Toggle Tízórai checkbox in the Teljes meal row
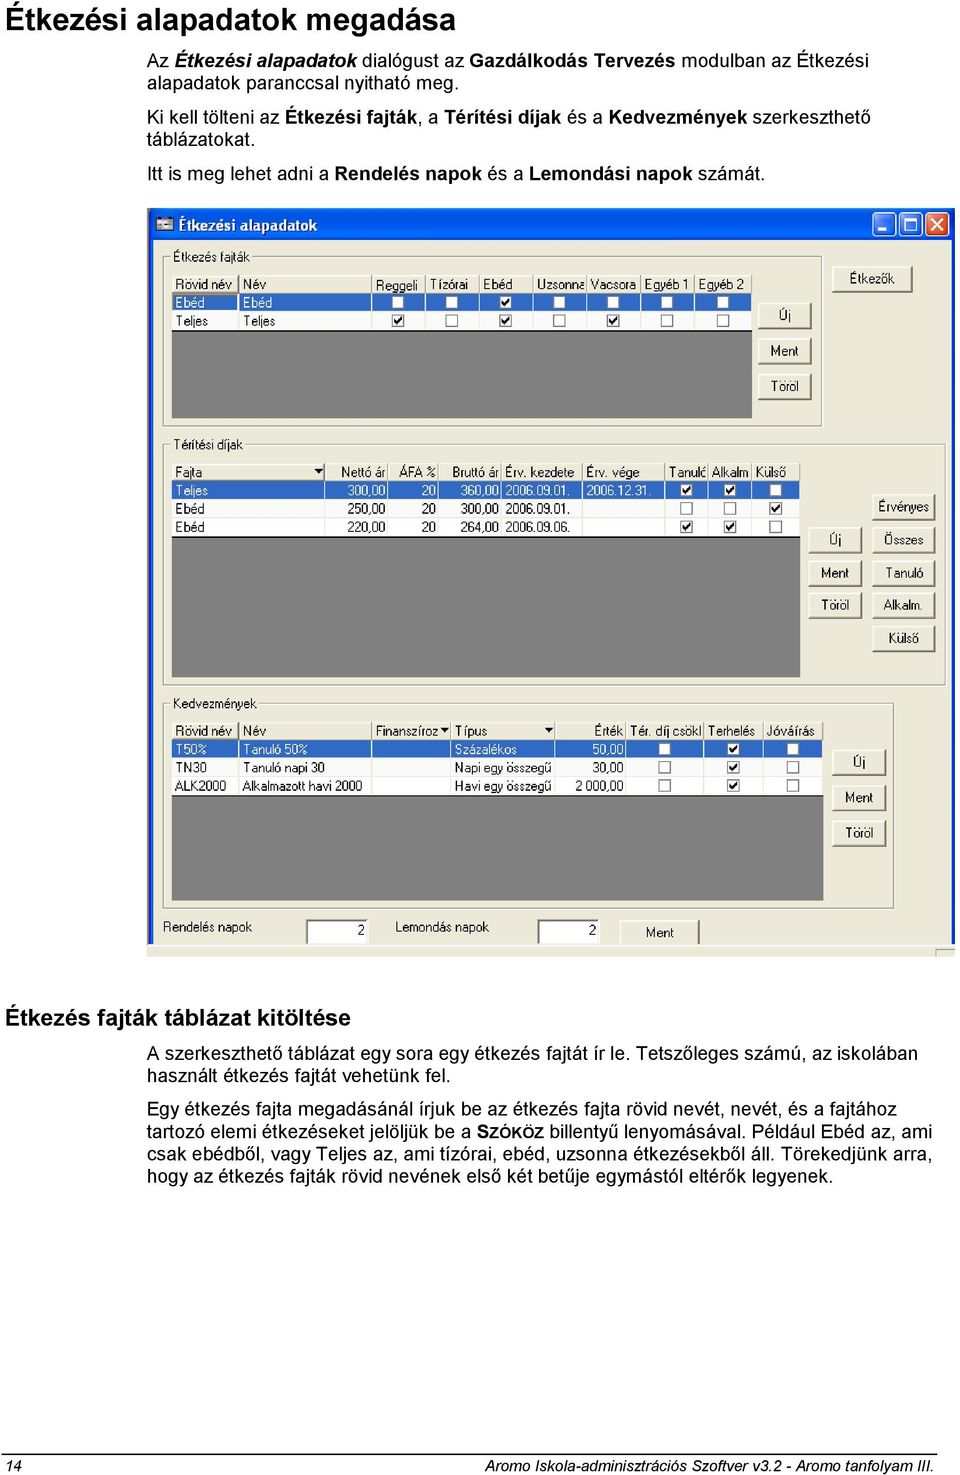 [x=452, y=321]
